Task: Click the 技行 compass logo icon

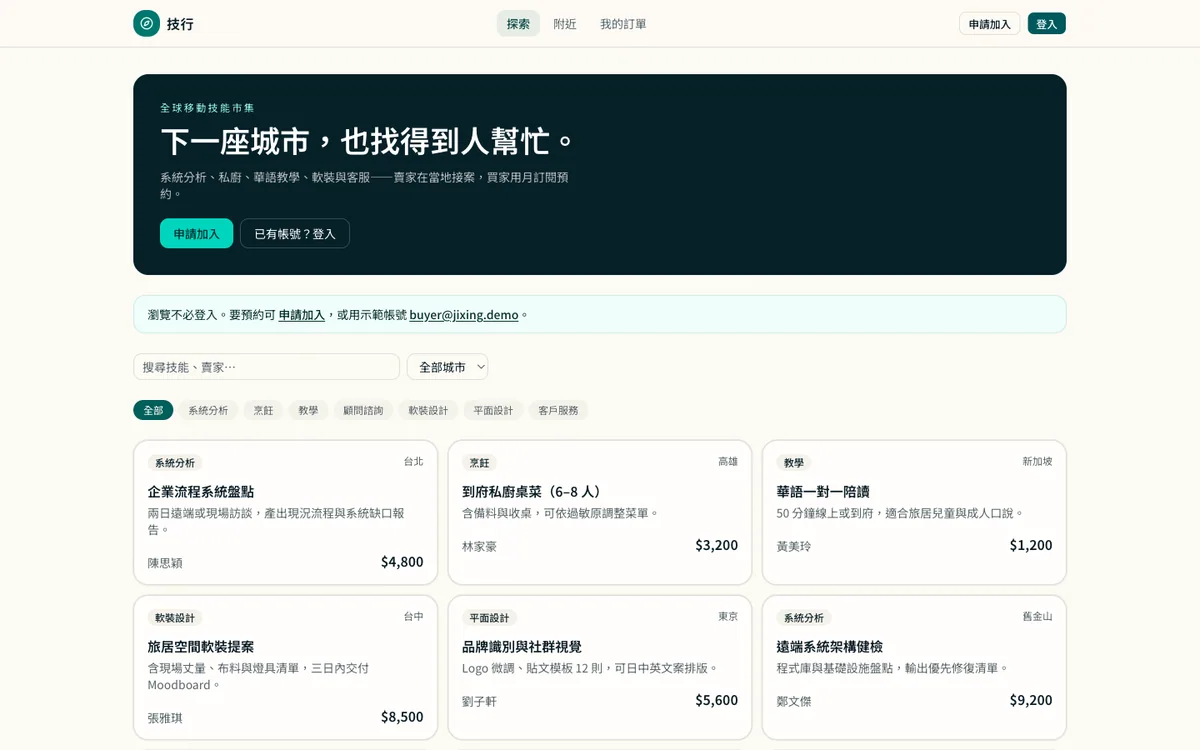Action: pos(146,23)
